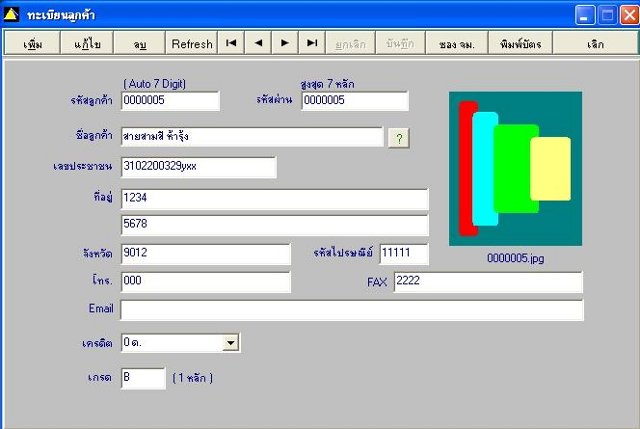Click the พิมพ์บัตร (print card) button
Image resolution: width=640 pixels, height=429 pixels.
point(520,43)
